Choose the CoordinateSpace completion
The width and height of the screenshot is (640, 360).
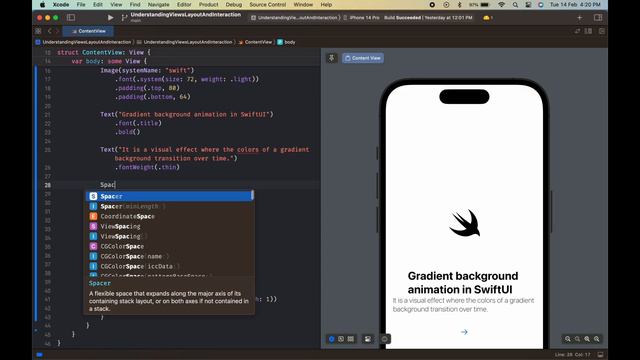tap(170, 216)
